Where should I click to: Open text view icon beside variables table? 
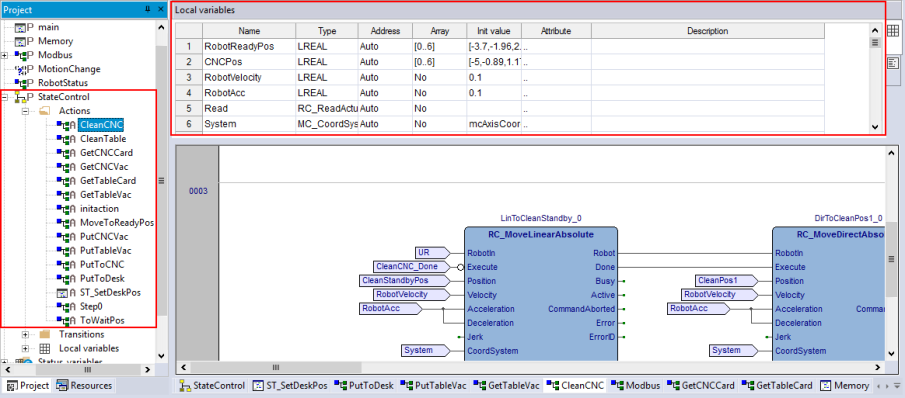coord(892,63)
